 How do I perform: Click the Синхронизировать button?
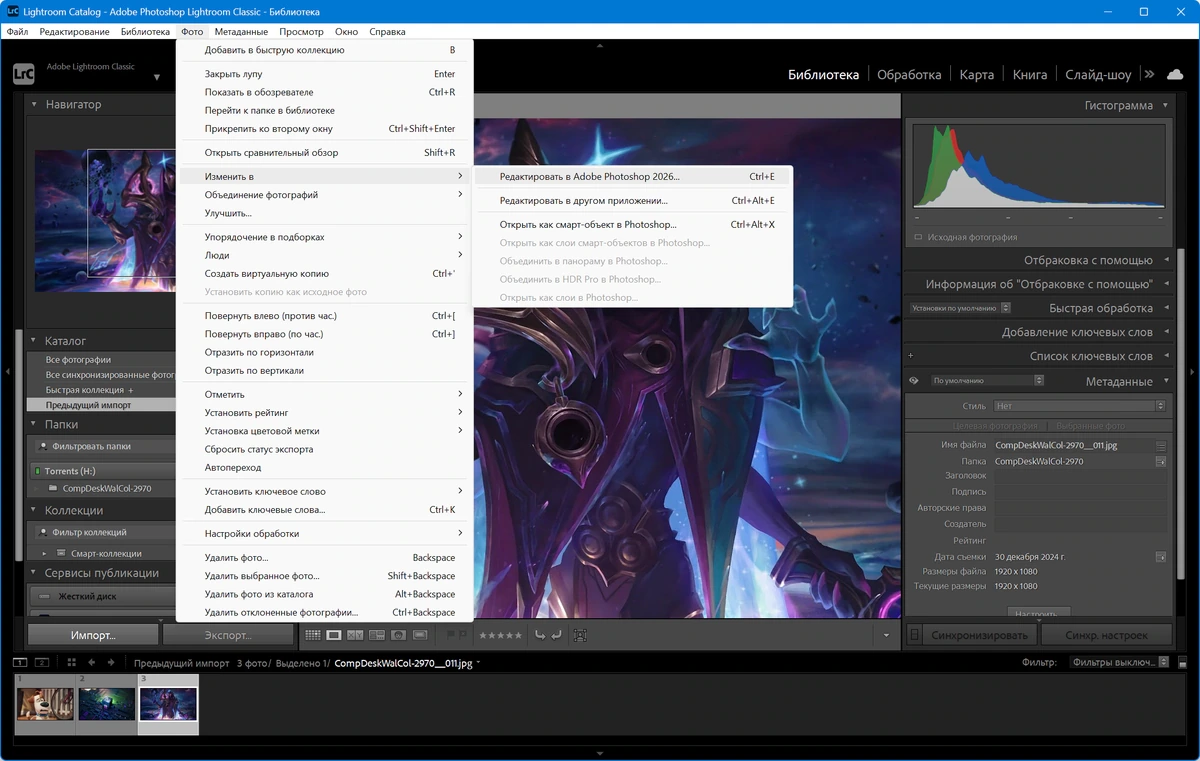979,635
